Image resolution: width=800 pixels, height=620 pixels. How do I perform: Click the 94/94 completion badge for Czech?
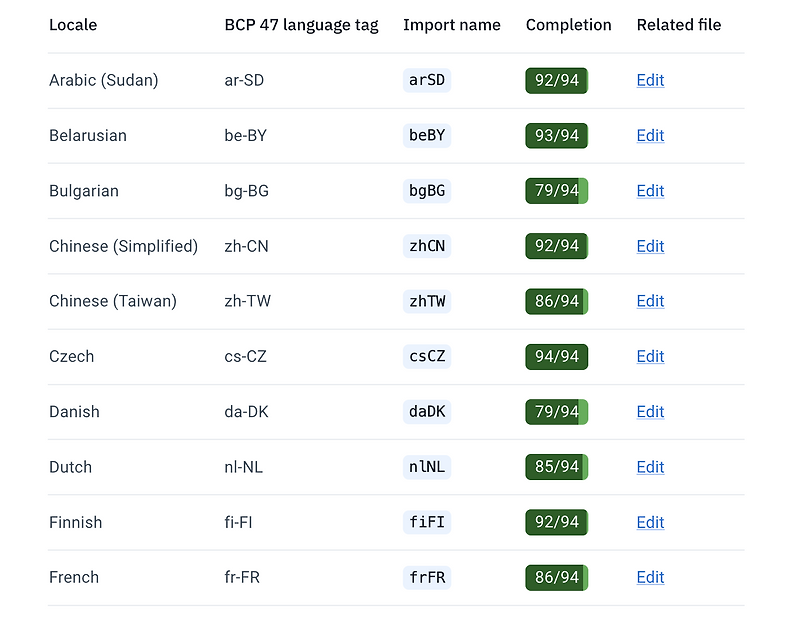click(x=557, y=356)
